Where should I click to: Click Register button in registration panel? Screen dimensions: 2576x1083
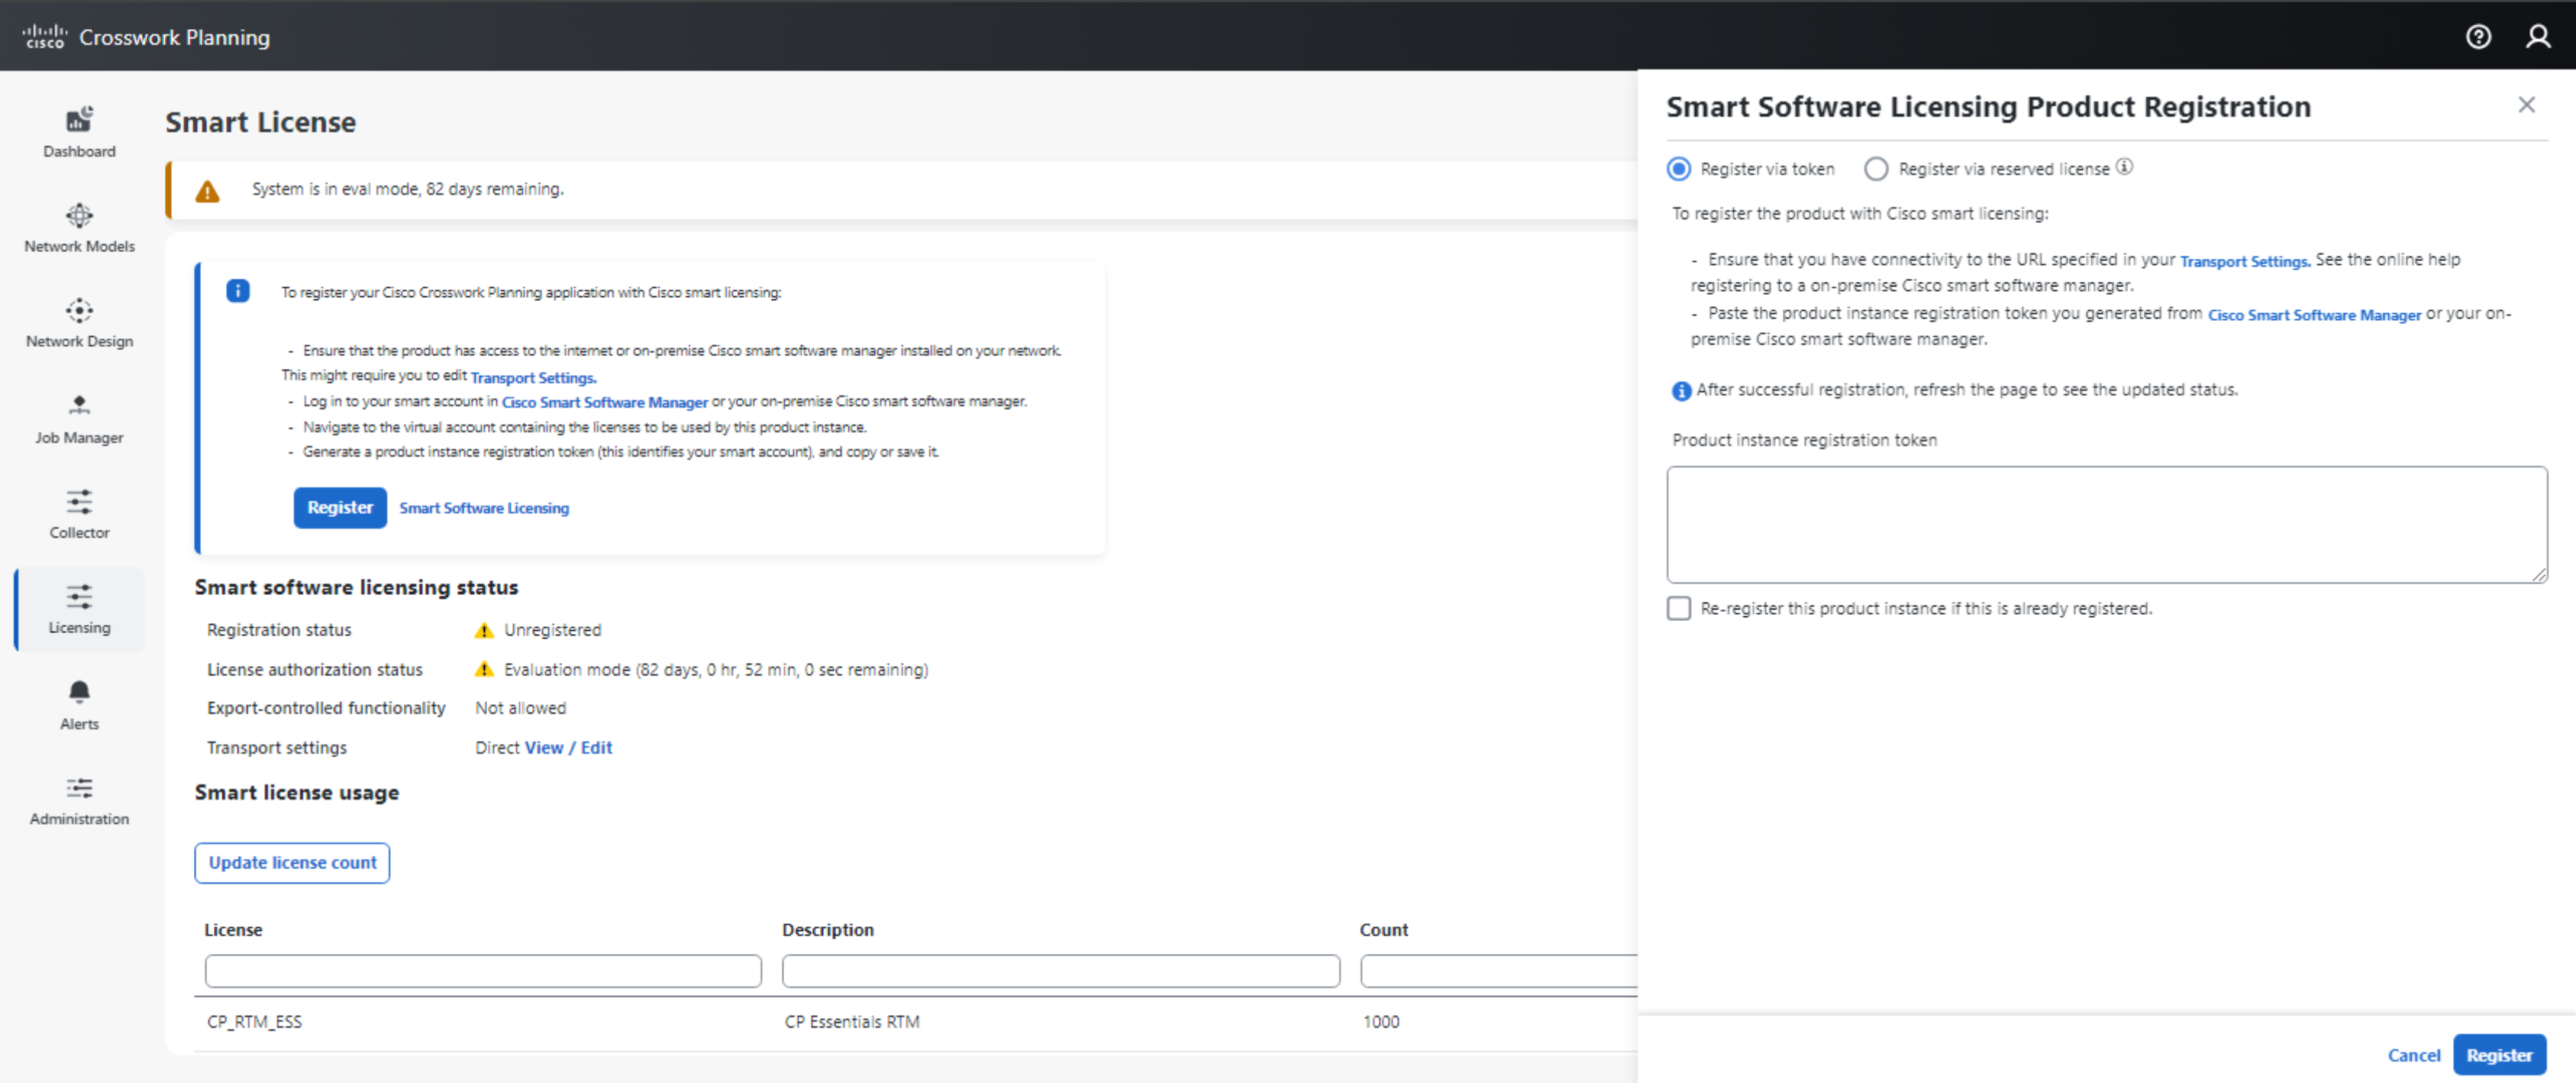[2498, 1054]
